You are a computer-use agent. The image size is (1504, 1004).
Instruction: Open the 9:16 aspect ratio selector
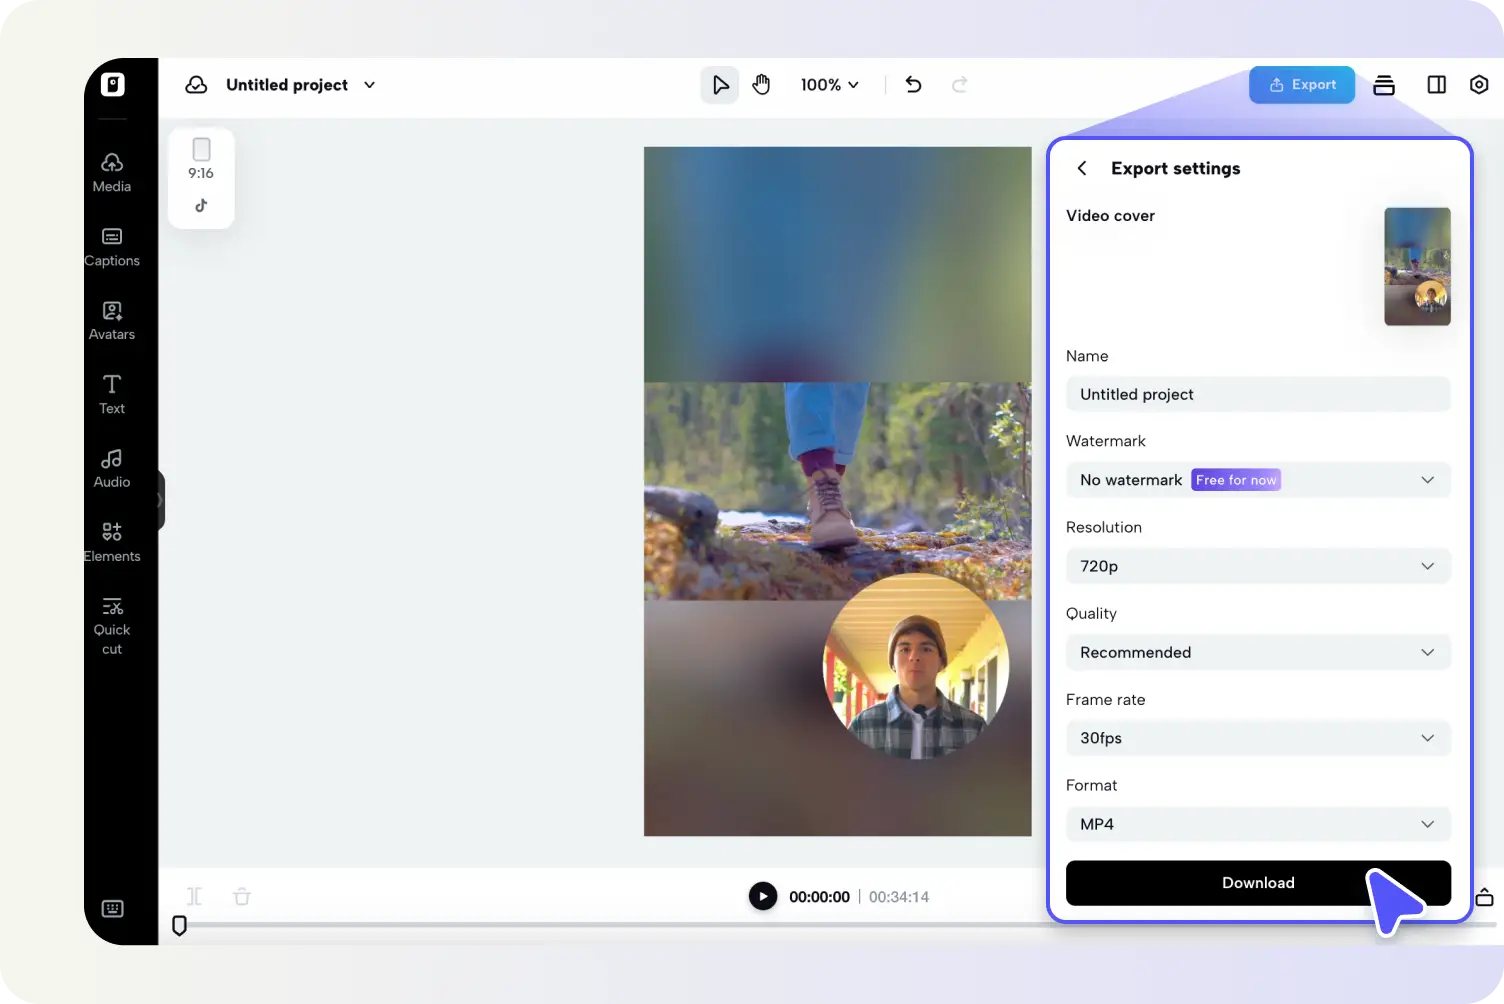(201, 160)
